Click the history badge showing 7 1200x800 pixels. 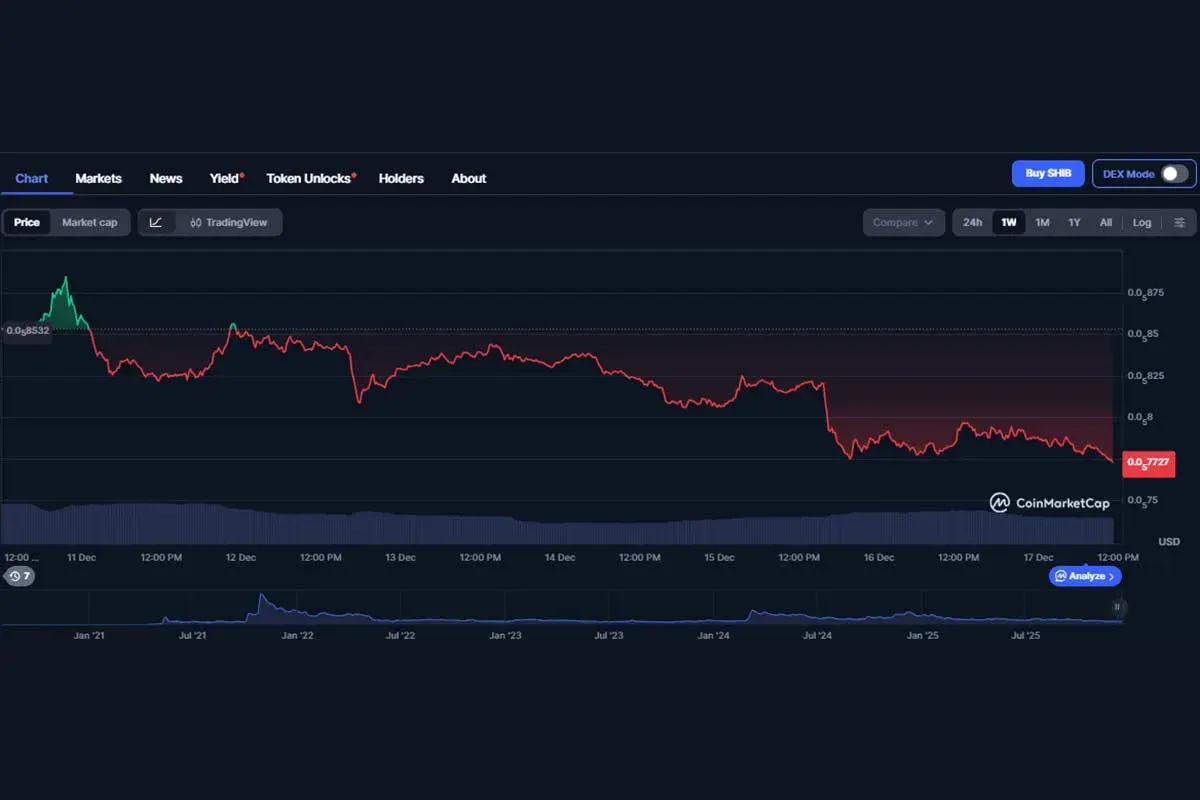point(18,576)
